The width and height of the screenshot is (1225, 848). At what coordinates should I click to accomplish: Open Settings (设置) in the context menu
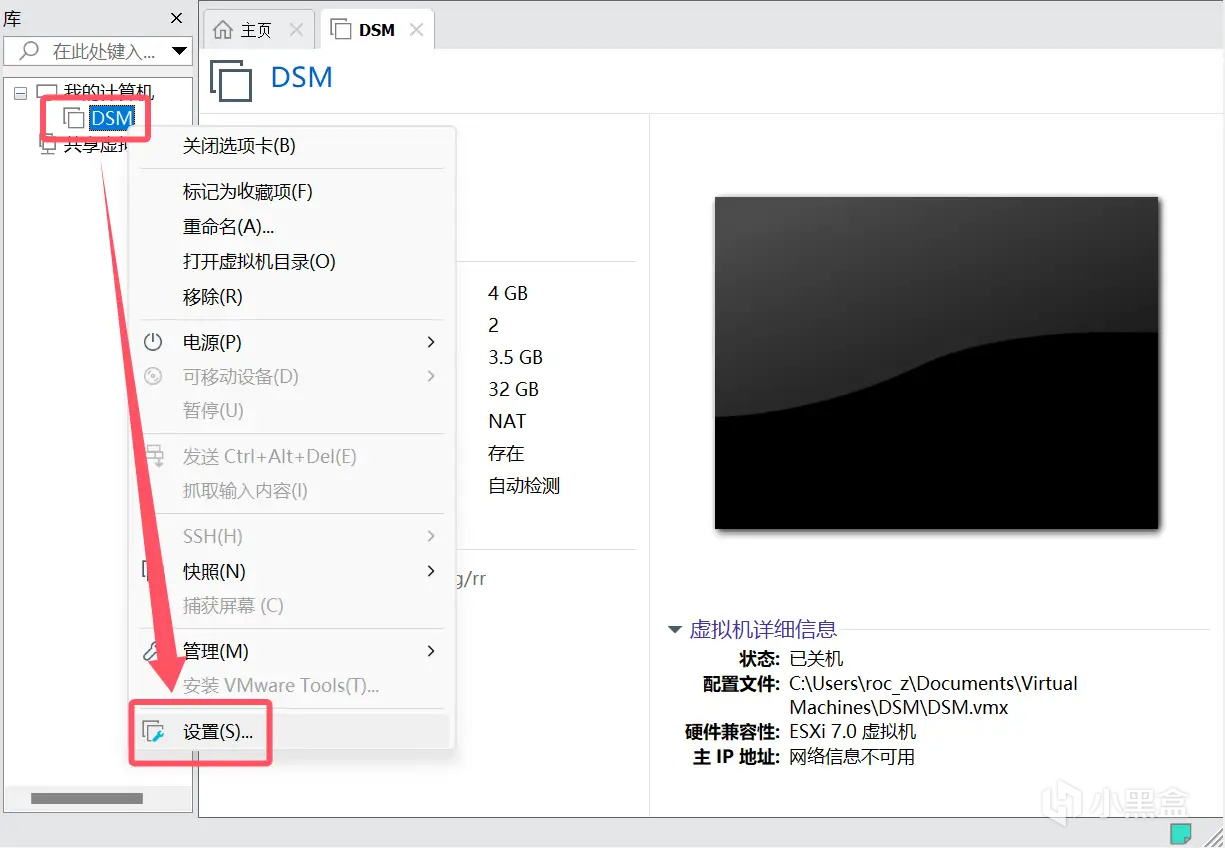pos(292,731)
